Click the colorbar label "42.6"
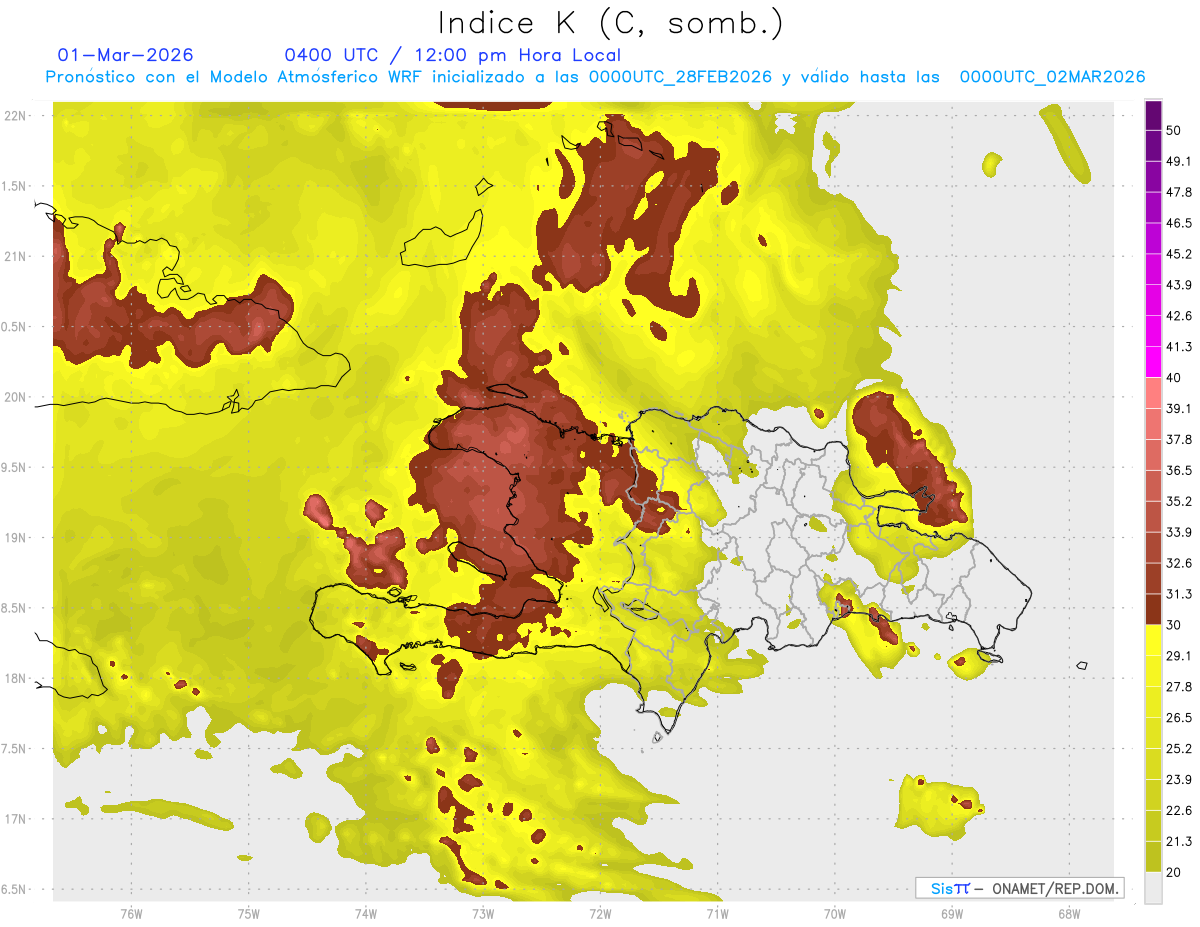The height and width of the screenshot is (927, 1200). [x=1179, y=316]
